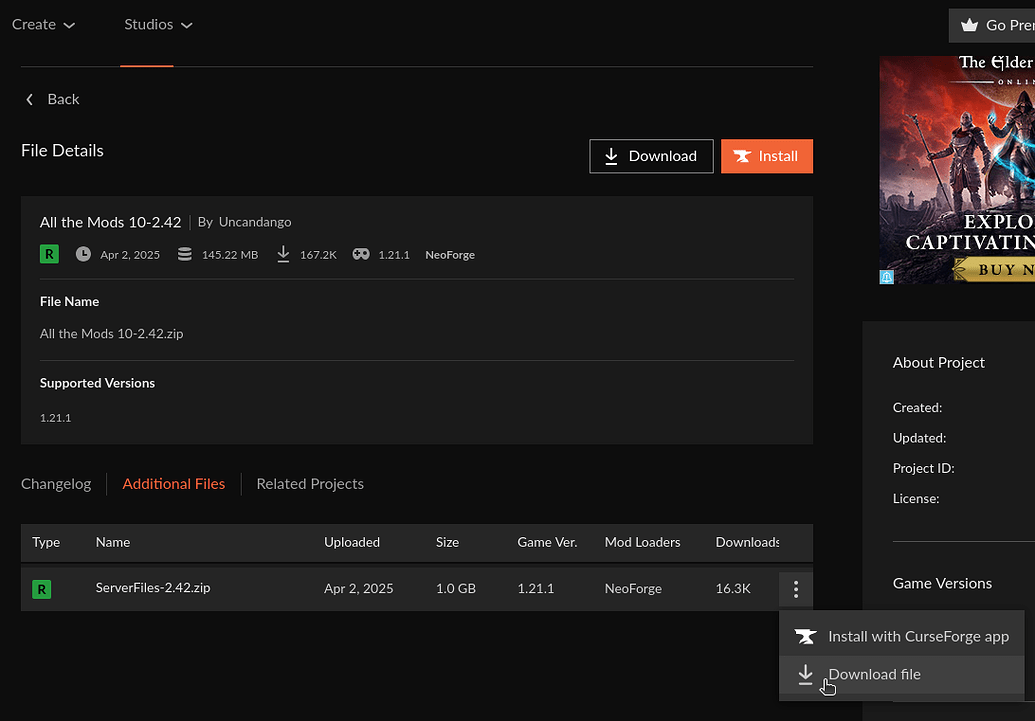1035x721 pixels.
Task: Click the Download button in File Details
Action: [651, 156]
